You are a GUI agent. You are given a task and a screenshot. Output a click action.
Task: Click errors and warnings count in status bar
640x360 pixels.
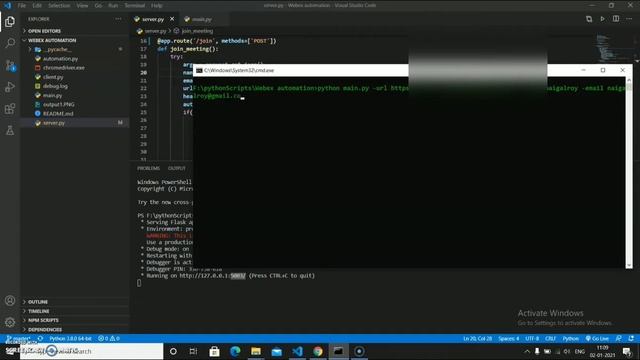pyautogui.click(x=109, y=338)
